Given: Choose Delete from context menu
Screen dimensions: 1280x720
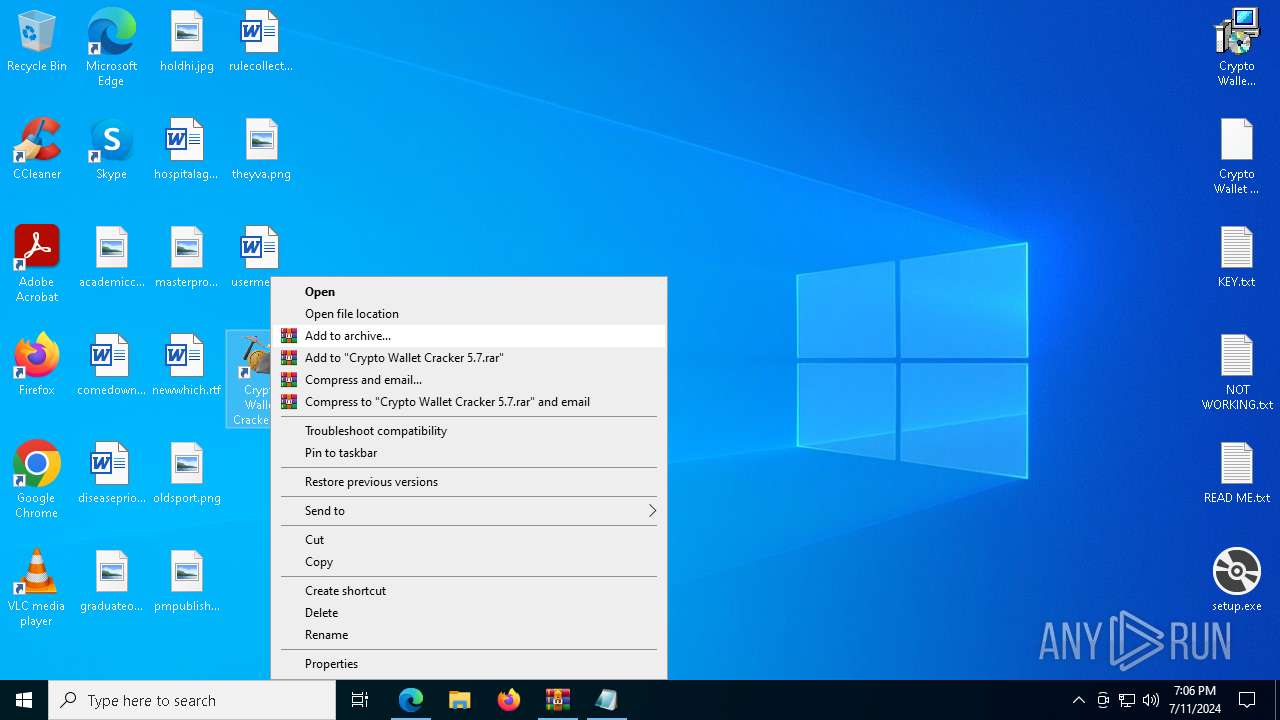Looking at the screenshot, I should tap(468, 613).
